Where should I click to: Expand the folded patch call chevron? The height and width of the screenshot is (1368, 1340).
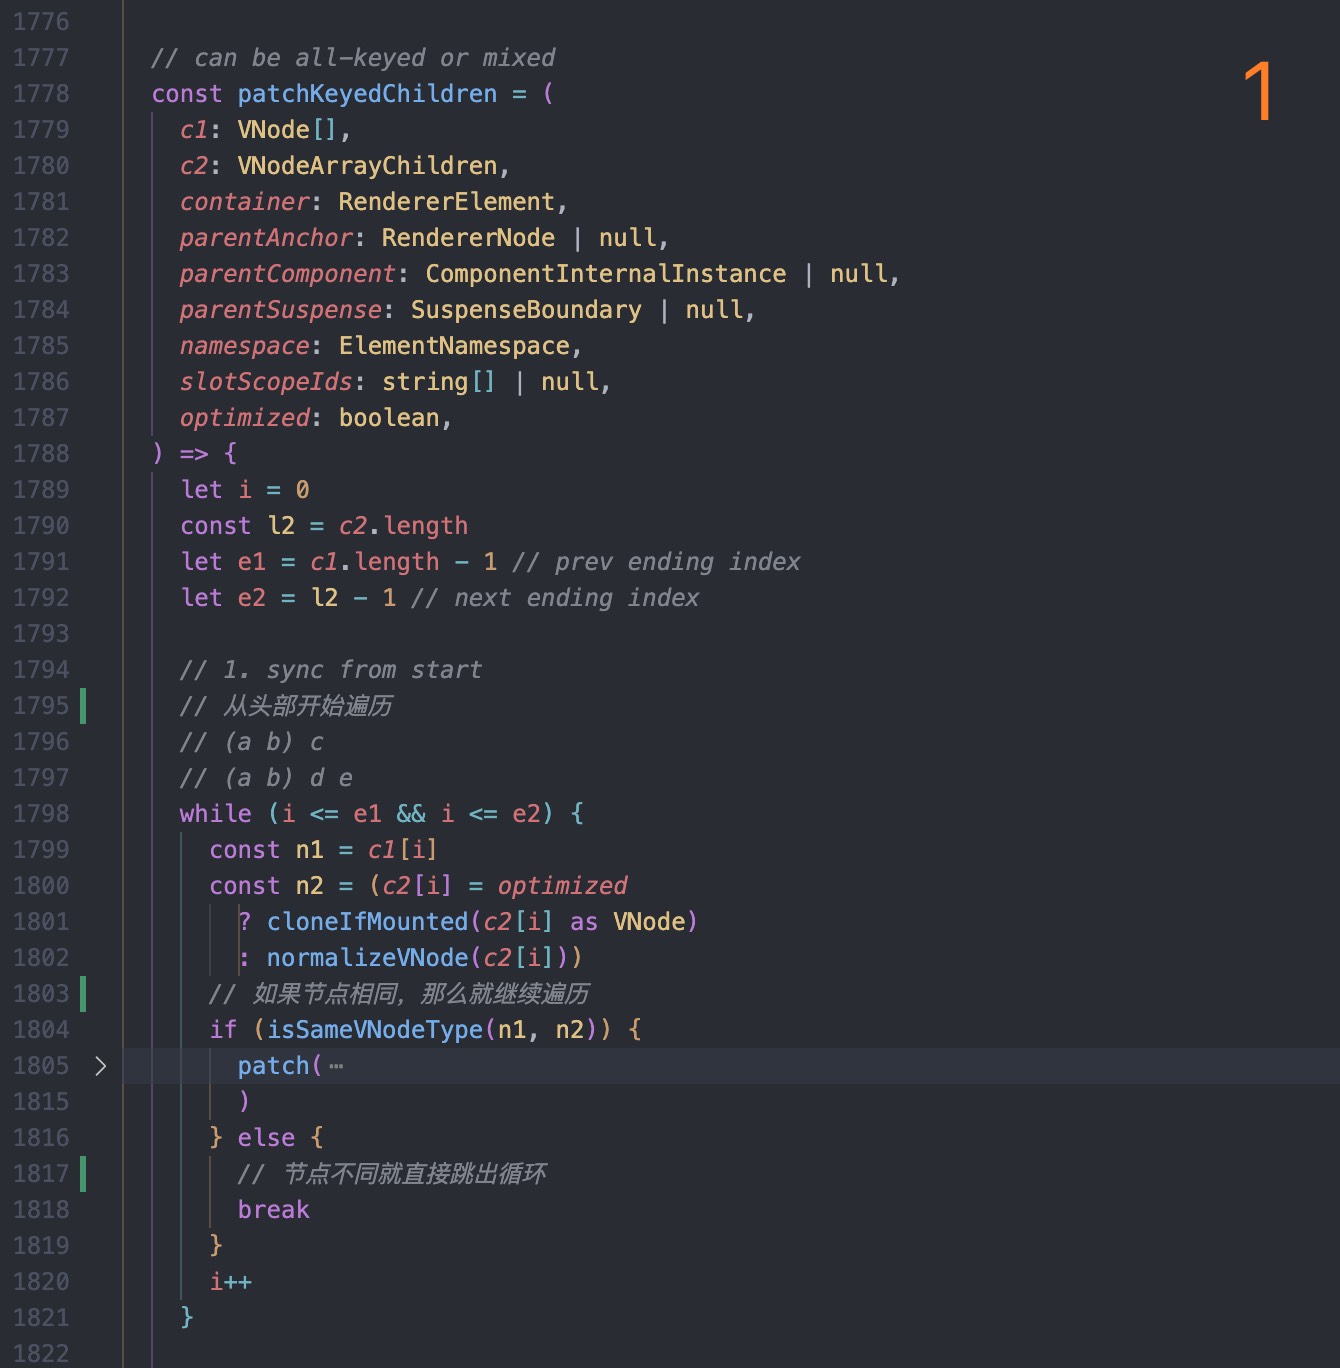click(100, 1066)
